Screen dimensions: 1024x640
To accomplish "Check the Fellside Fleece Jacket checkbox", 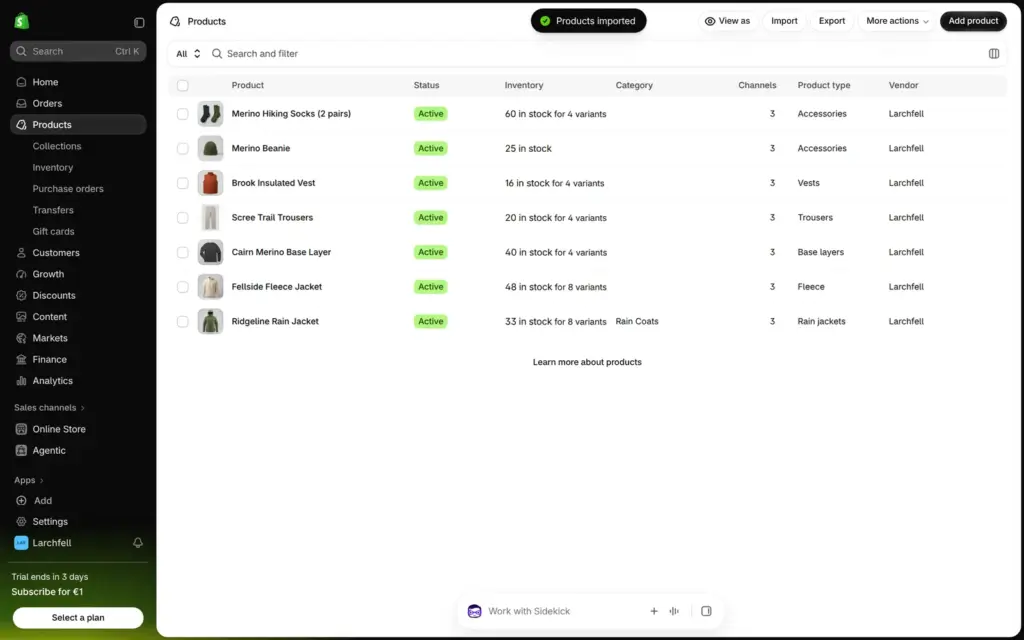I will 183,287.
